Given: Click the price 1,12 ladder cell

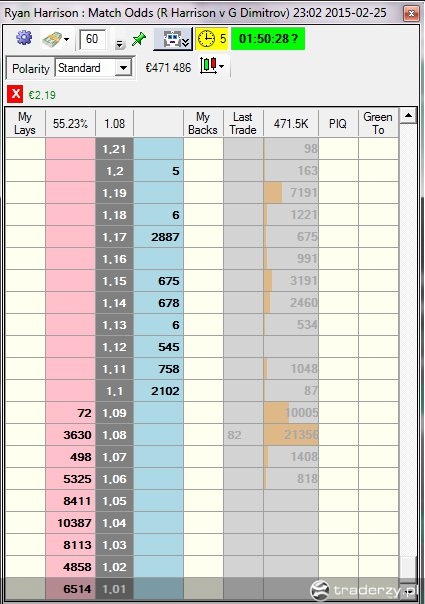Looking at the screenshot, I should point(114,347).
